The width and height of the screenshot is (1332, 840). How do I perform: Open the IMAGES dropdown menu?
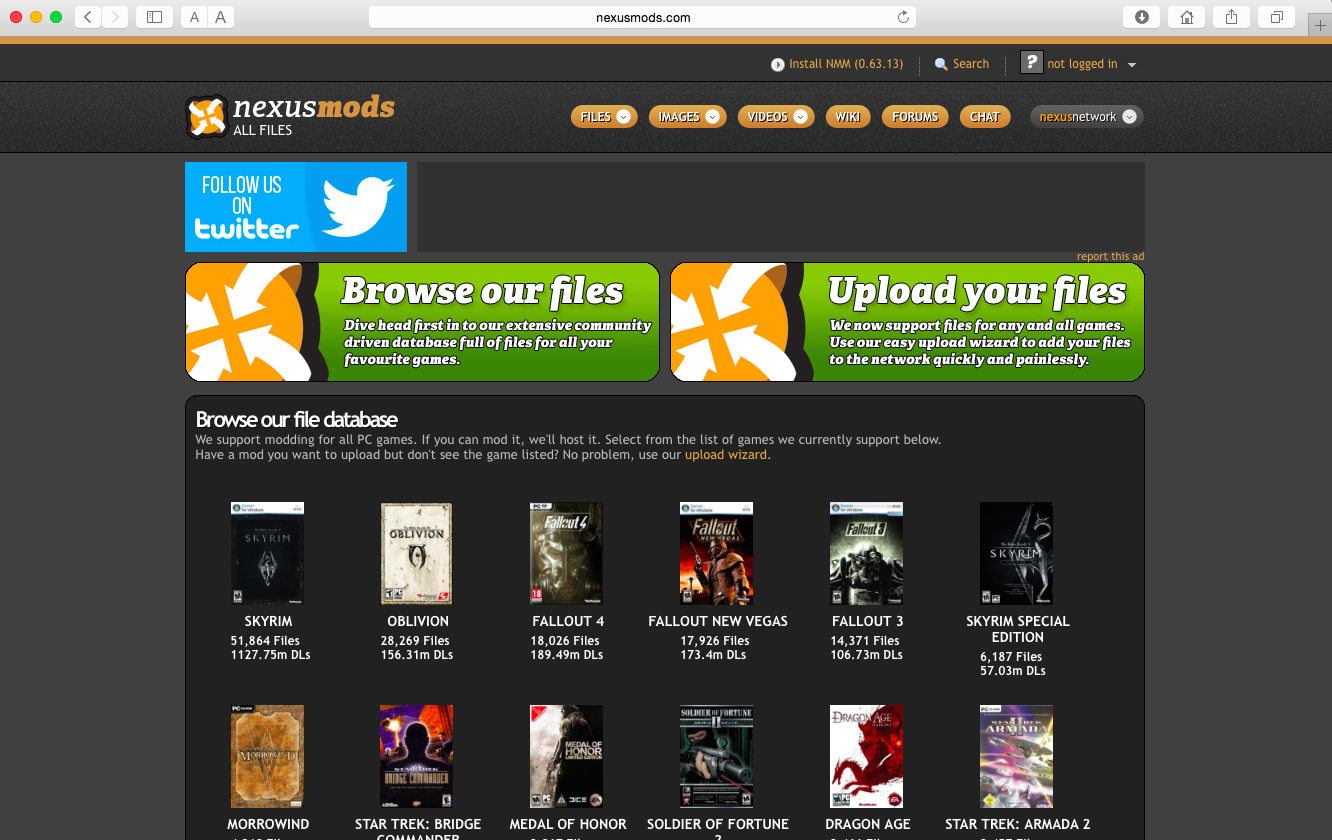click(687, 117)
